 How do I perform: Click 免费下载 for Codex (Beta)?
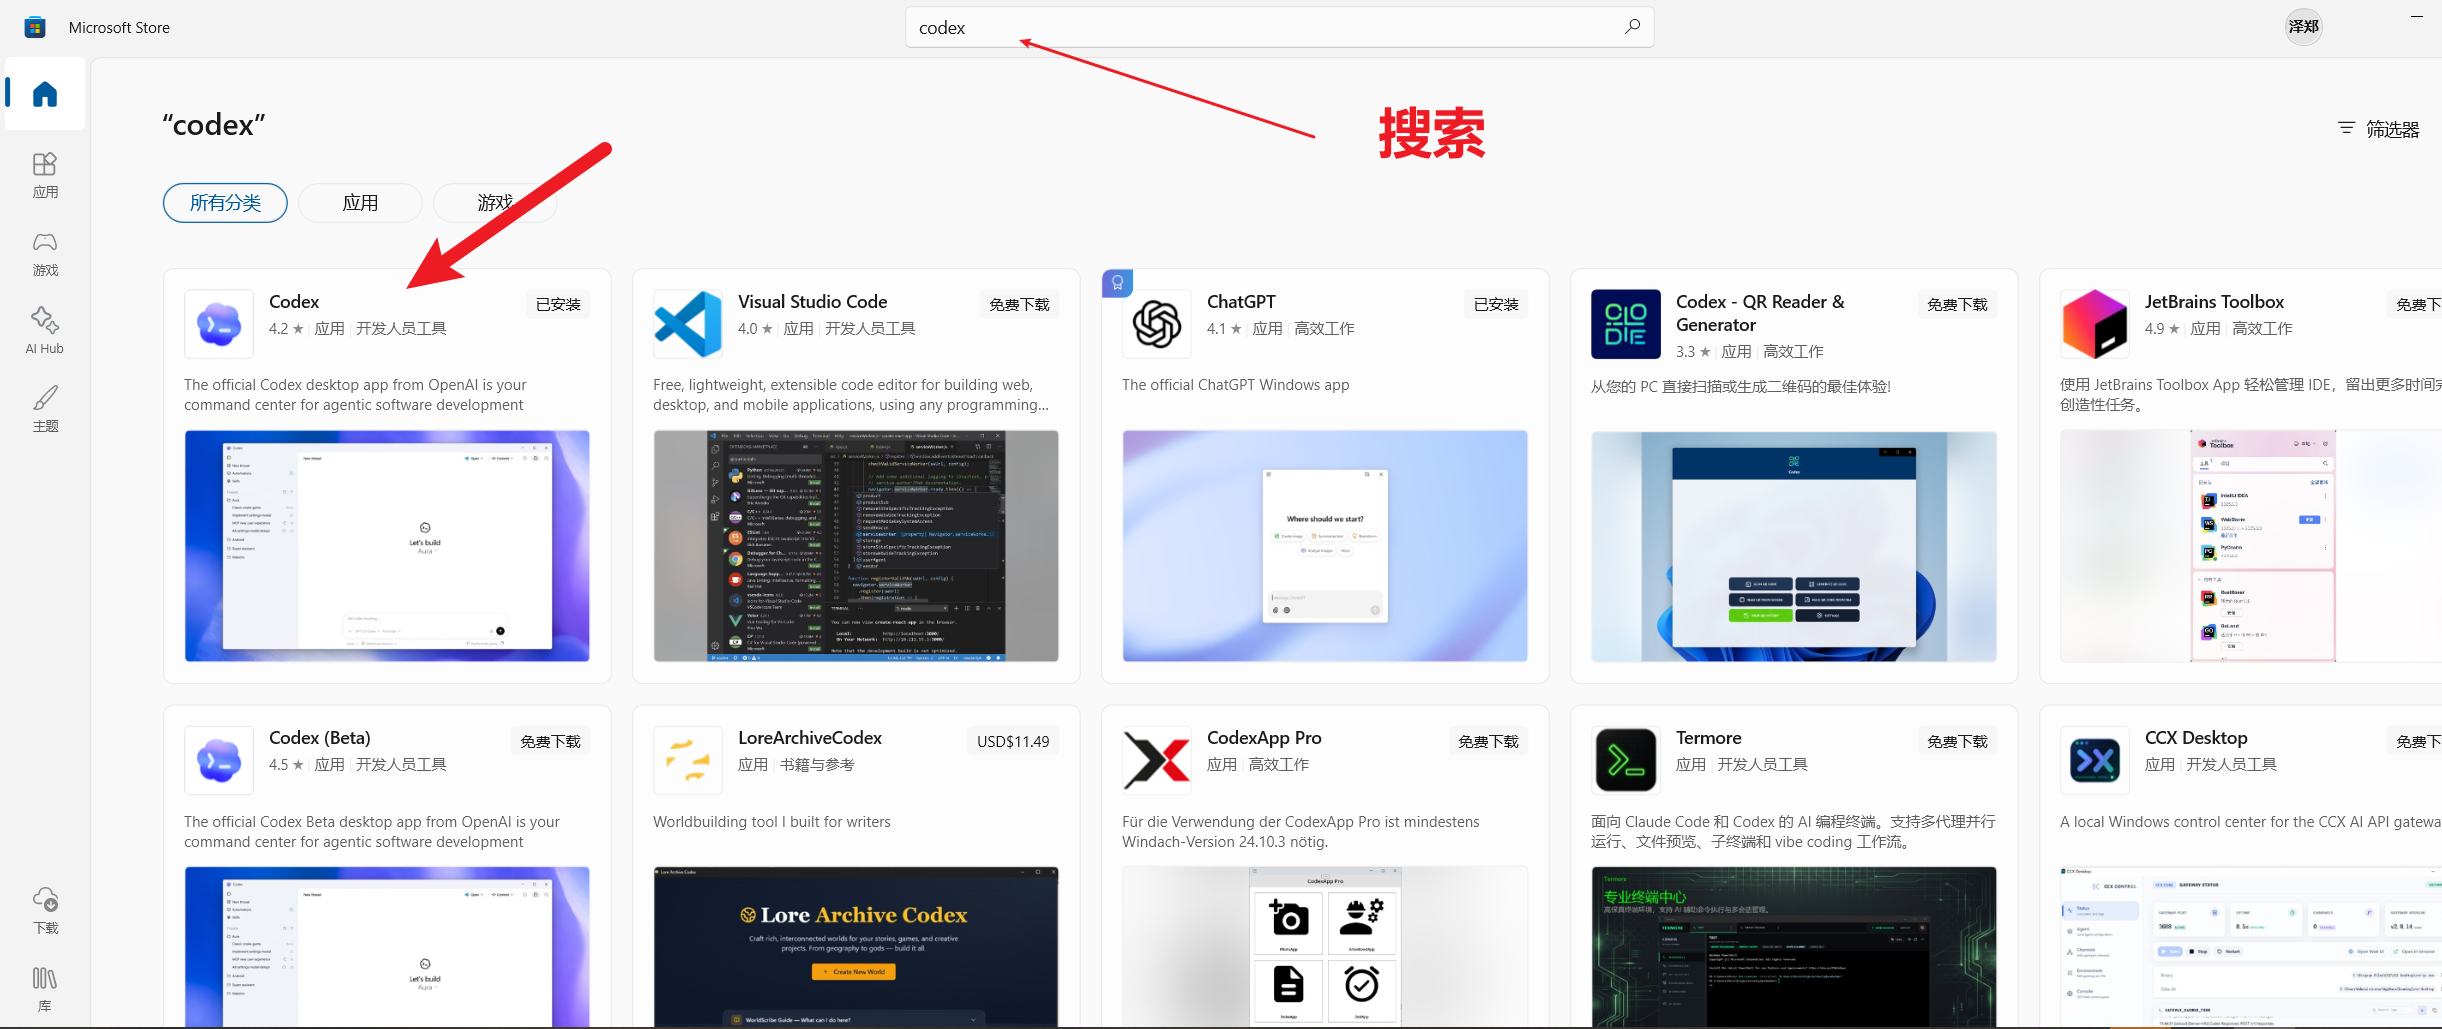tap(550, 741)
